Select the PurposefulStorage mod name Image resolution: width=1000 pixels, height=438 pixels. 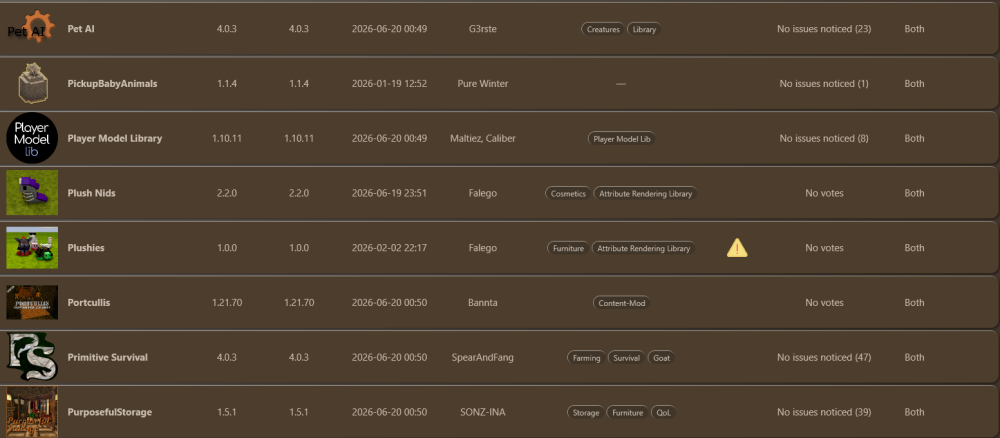point(110,412)
